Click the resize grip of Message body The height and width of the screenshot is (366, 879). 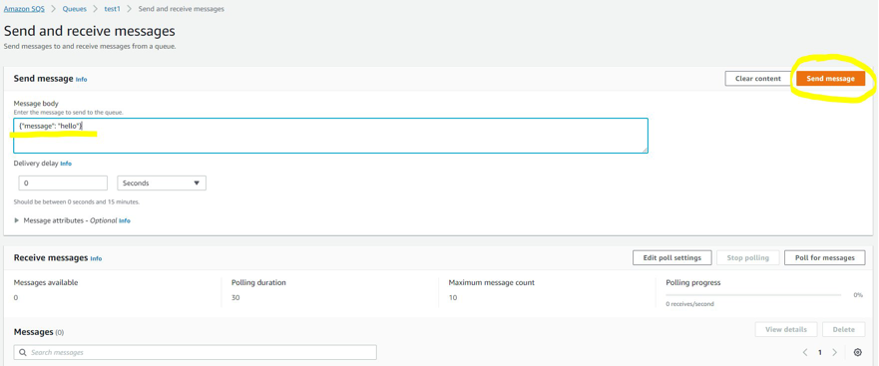pos(645,150)
